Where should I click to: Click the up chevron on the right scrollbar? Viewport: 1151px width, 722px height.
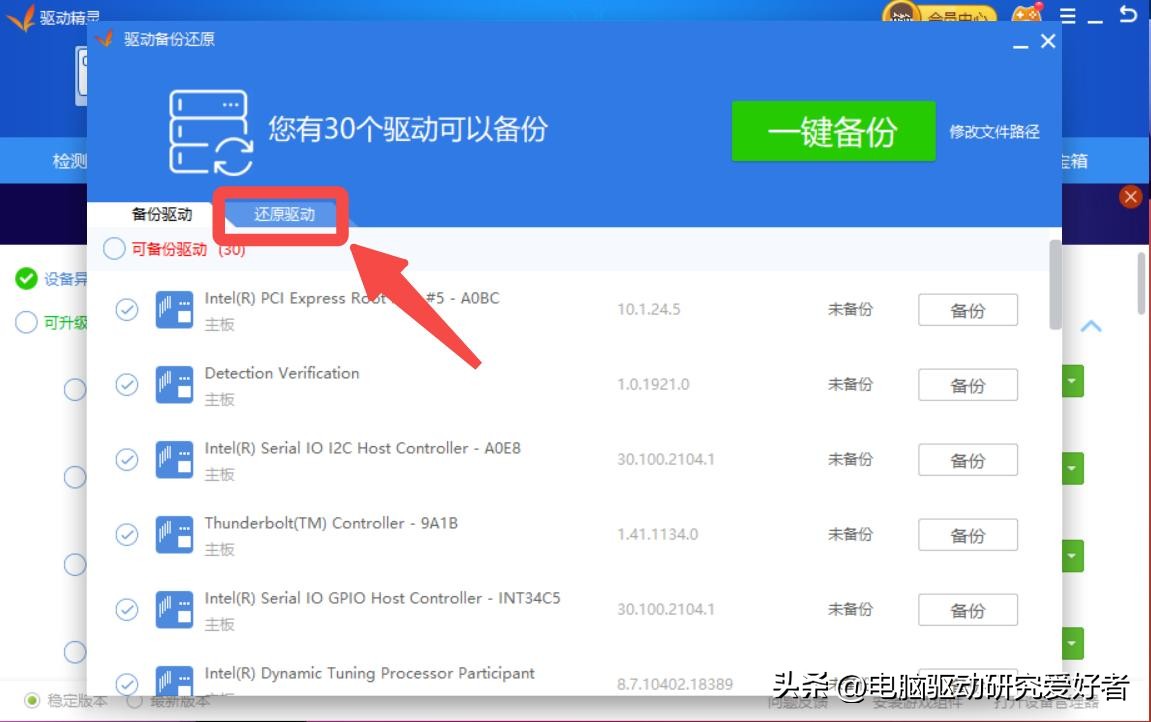click(1092, 327)
